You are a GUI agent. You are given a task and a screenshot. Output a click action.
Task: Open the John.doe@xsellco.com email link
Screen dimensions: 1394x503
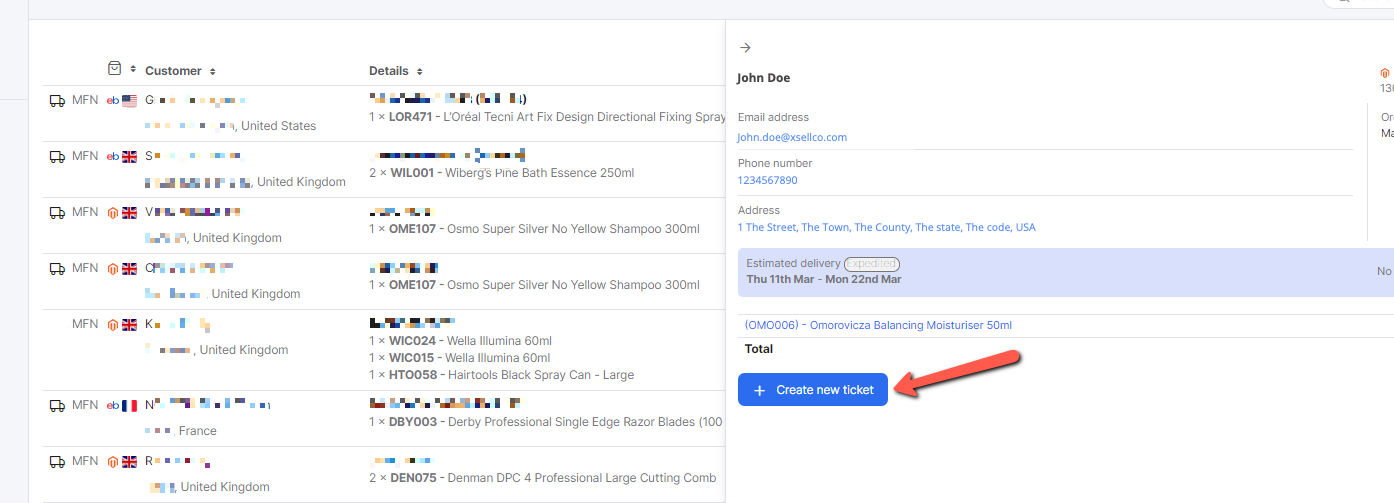point(792,137)
